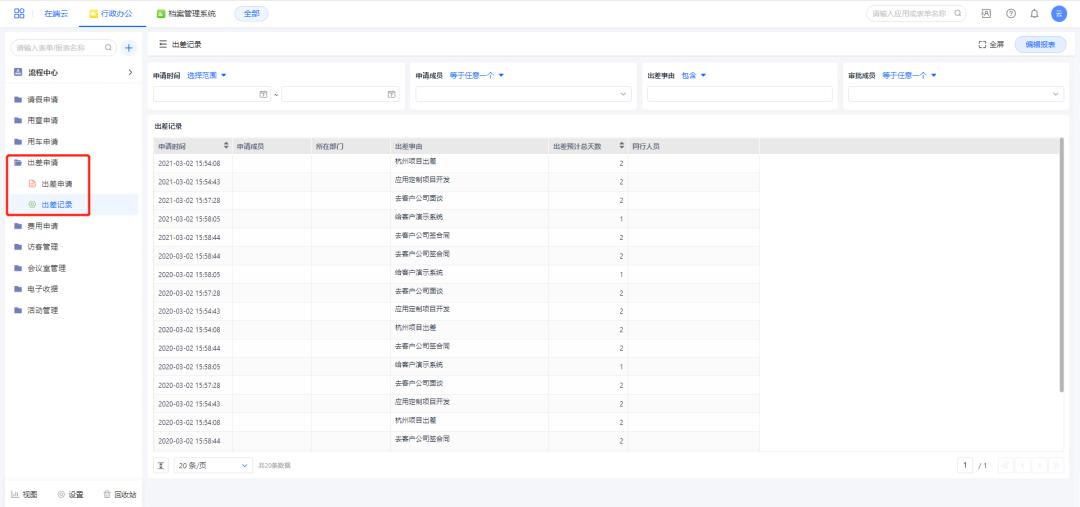Select the 2021-03-02 15:57:28 row cell
Screen dimensions: 1080x507
193,200
